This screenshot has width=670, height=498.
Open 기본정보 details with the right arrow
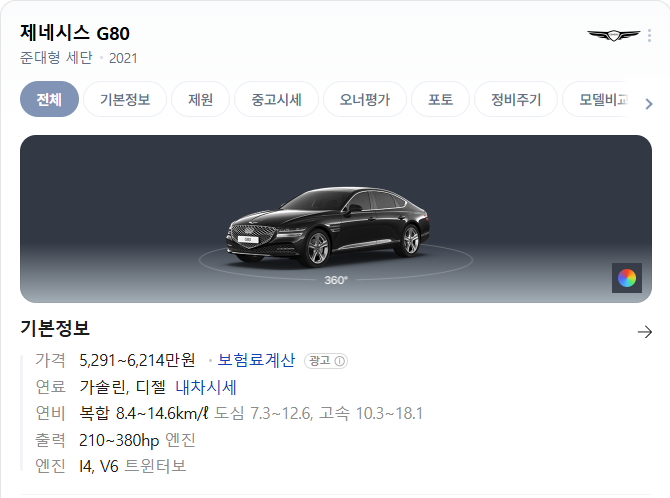click(645, 332)
